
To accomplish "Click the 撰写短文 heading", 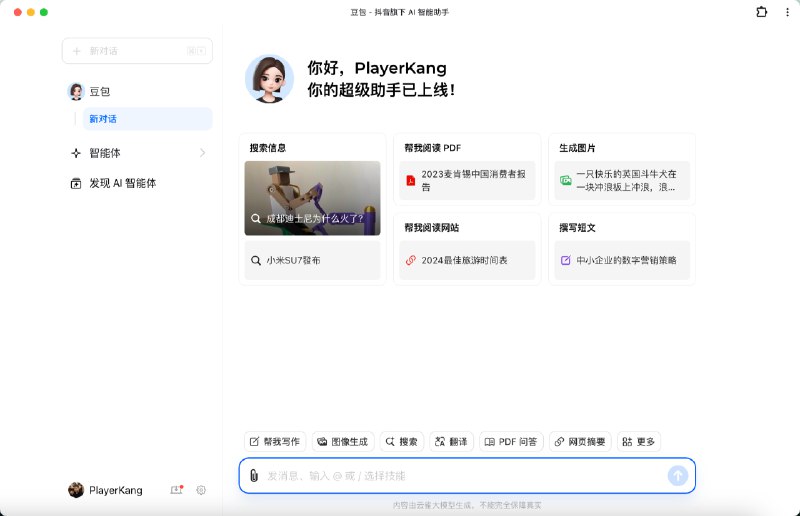I will click(x=578, y=228).
